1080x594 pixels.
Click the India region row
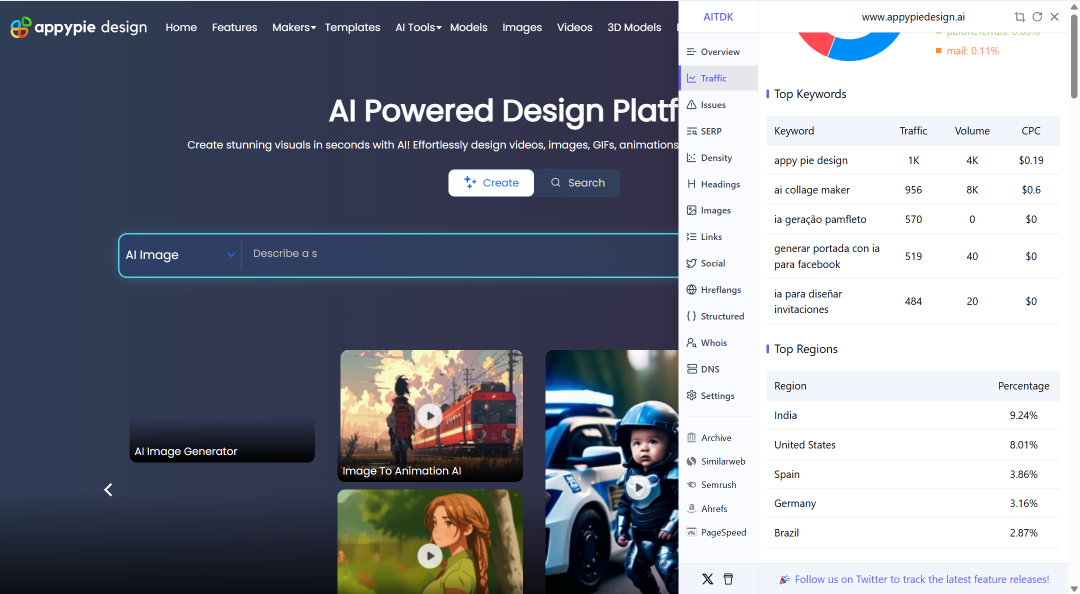pyautogui.click(x=913, y=416)
